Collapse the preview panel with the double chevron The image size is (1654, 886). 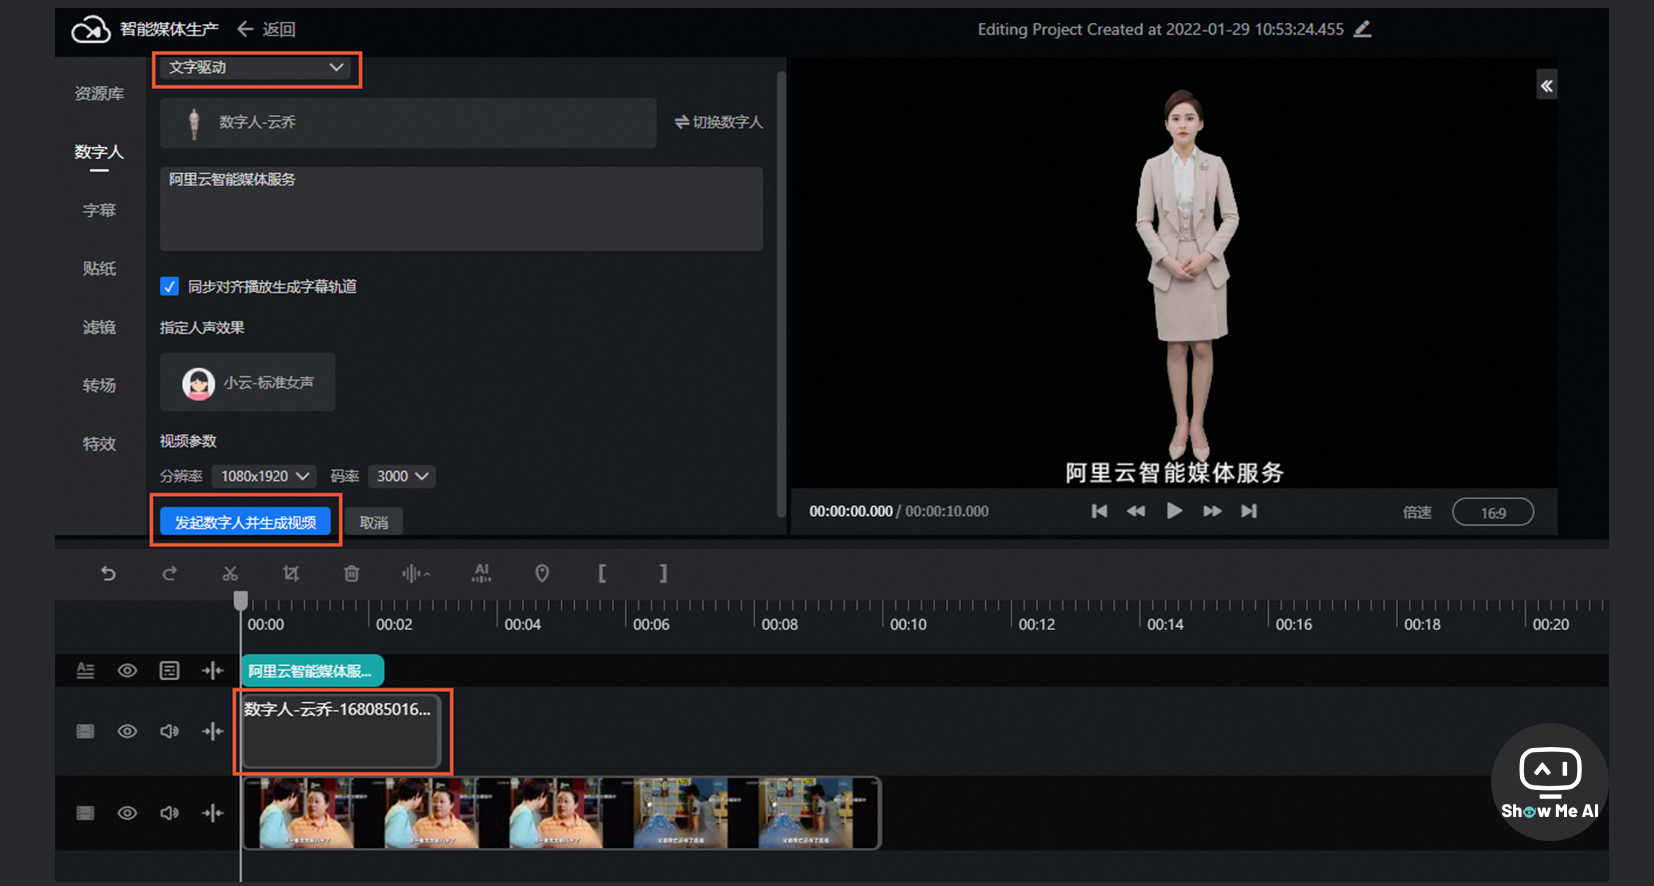(1547, 86)
